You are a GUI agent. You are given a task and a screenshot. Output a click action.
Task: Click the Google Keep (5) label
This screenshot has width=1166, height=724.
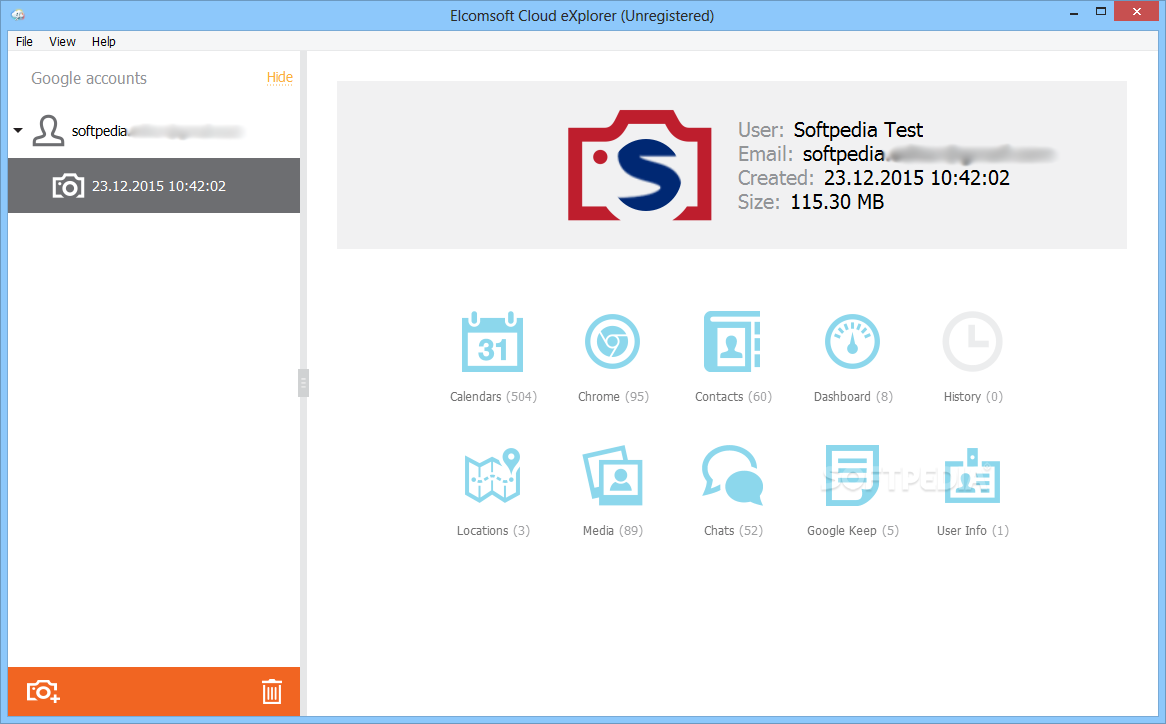pos(853,531)
